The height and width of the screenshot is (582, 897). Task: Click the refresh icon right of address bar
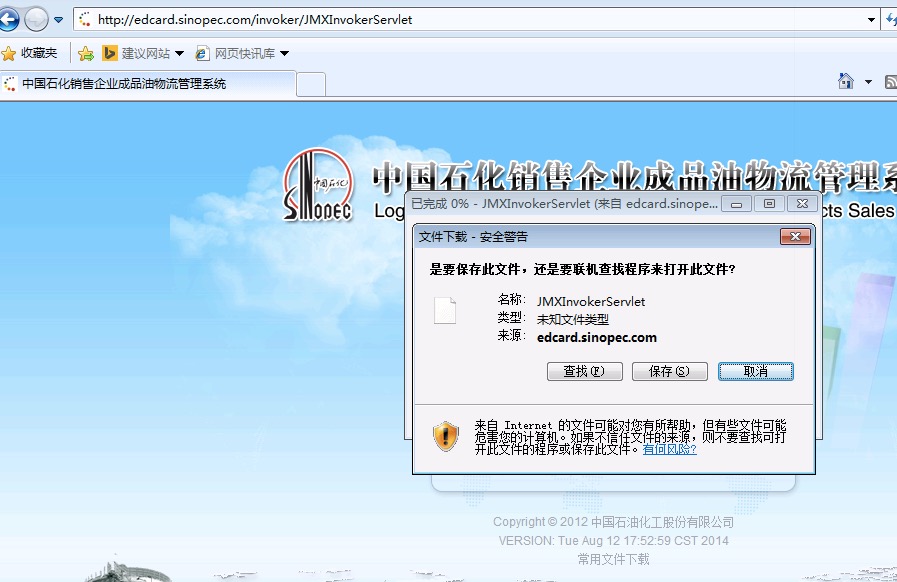pos(891,19)
